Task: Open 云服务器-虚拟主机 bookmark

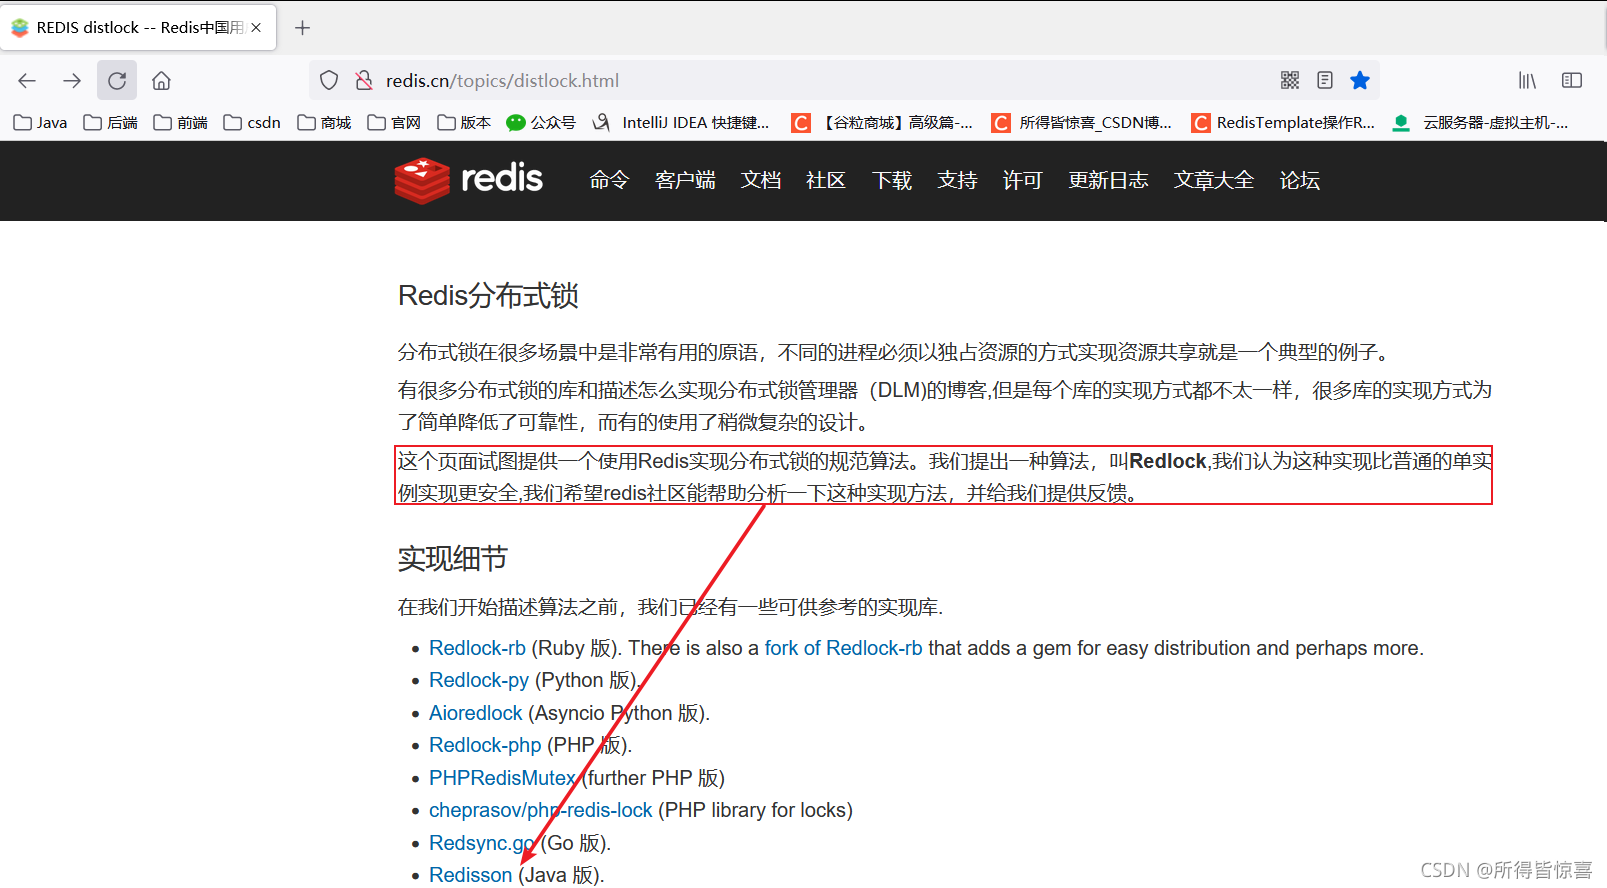Action: click(x=1481, y=123)
